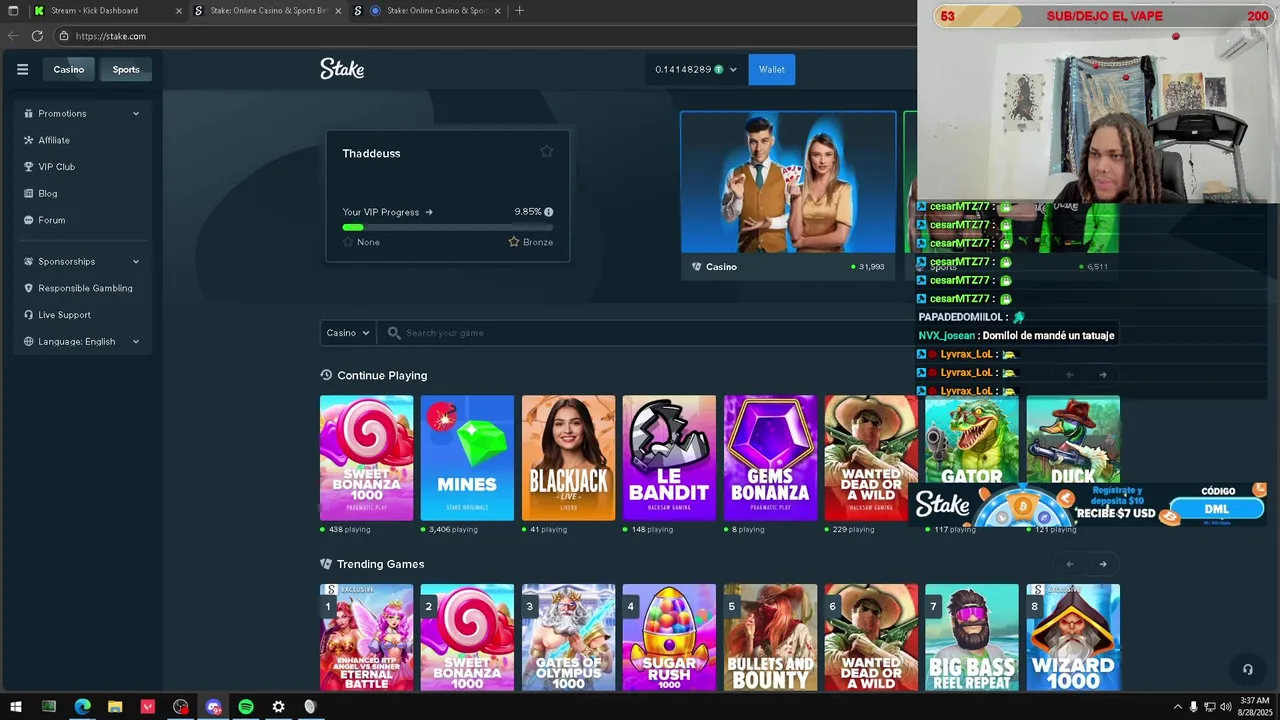Screen dimensions: 1280x720
Task: Open Big Bass Reel Repeat tile
Action: pyautogui.click(x=972, y=638)
